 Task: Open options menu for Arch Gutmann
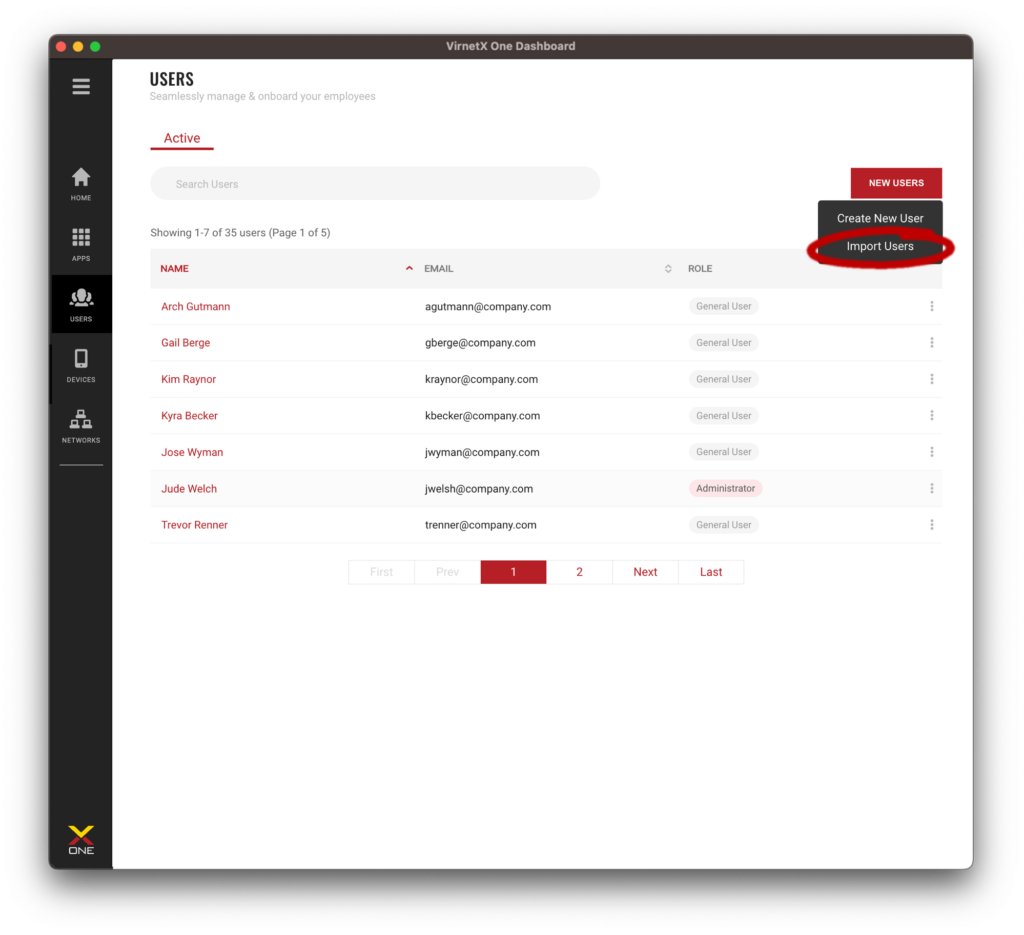931,307
